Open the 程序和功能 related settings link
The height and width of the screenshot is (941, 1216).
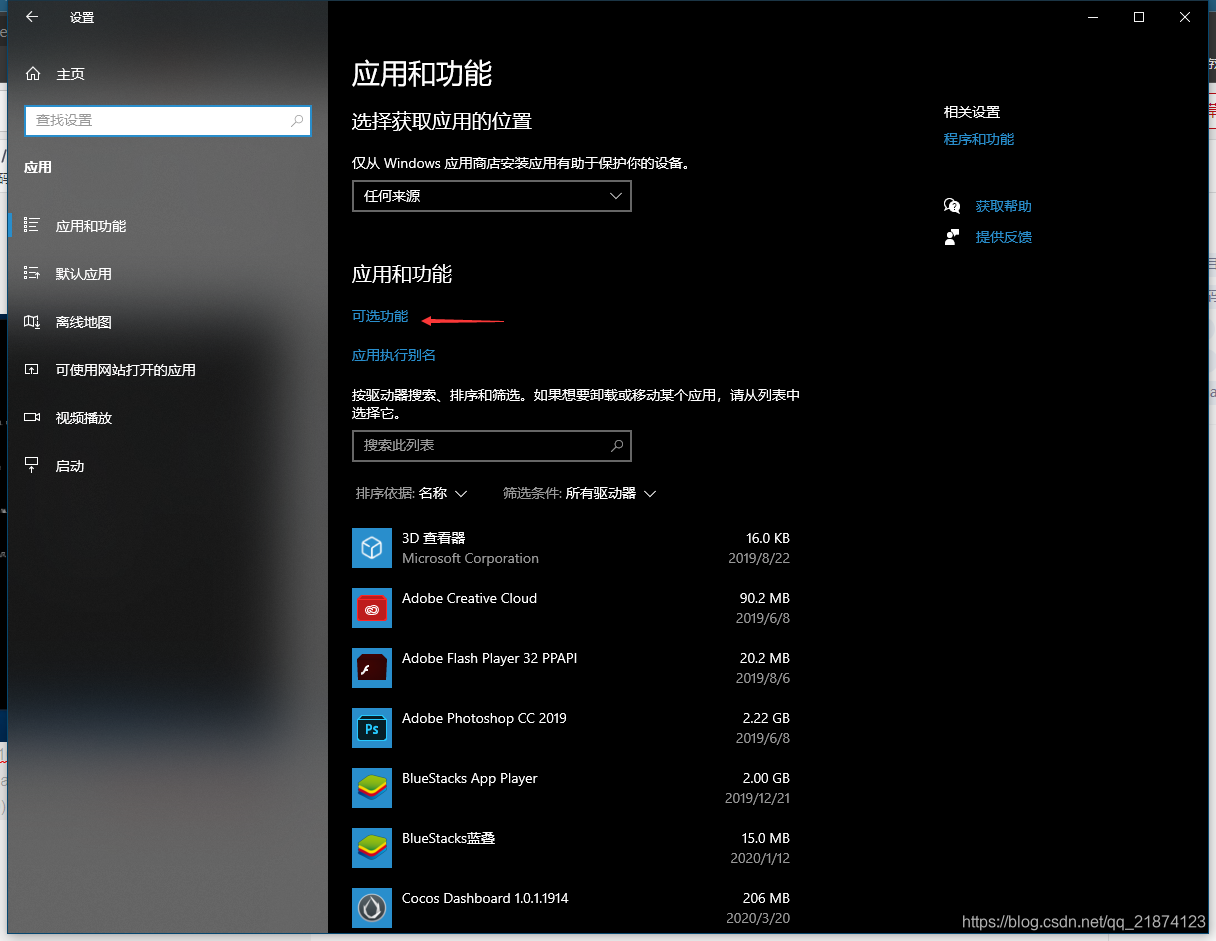click(x=979, y=139)
